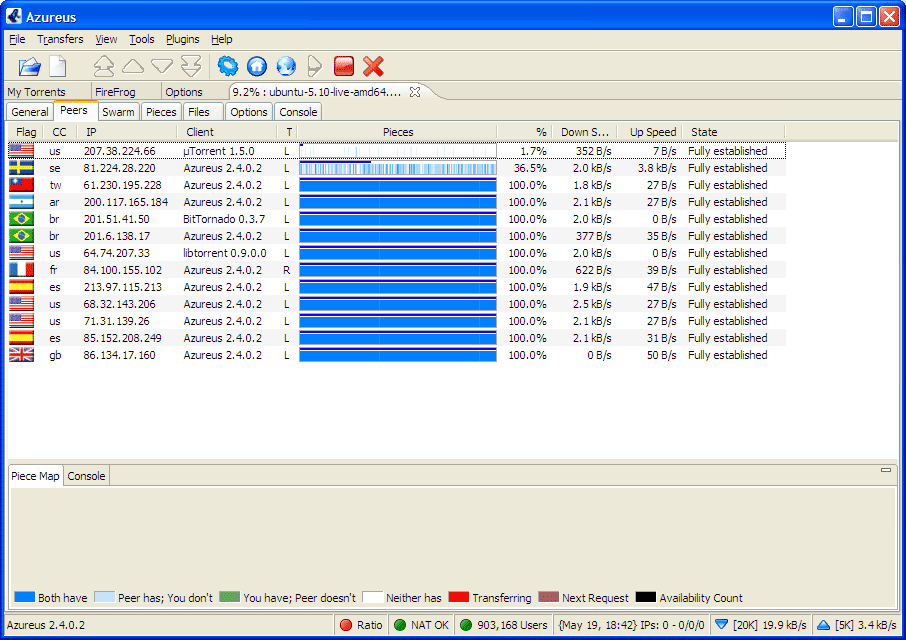Sort by the Pieces column header
This screenshot has height=640, width=906.
[398, 132]
